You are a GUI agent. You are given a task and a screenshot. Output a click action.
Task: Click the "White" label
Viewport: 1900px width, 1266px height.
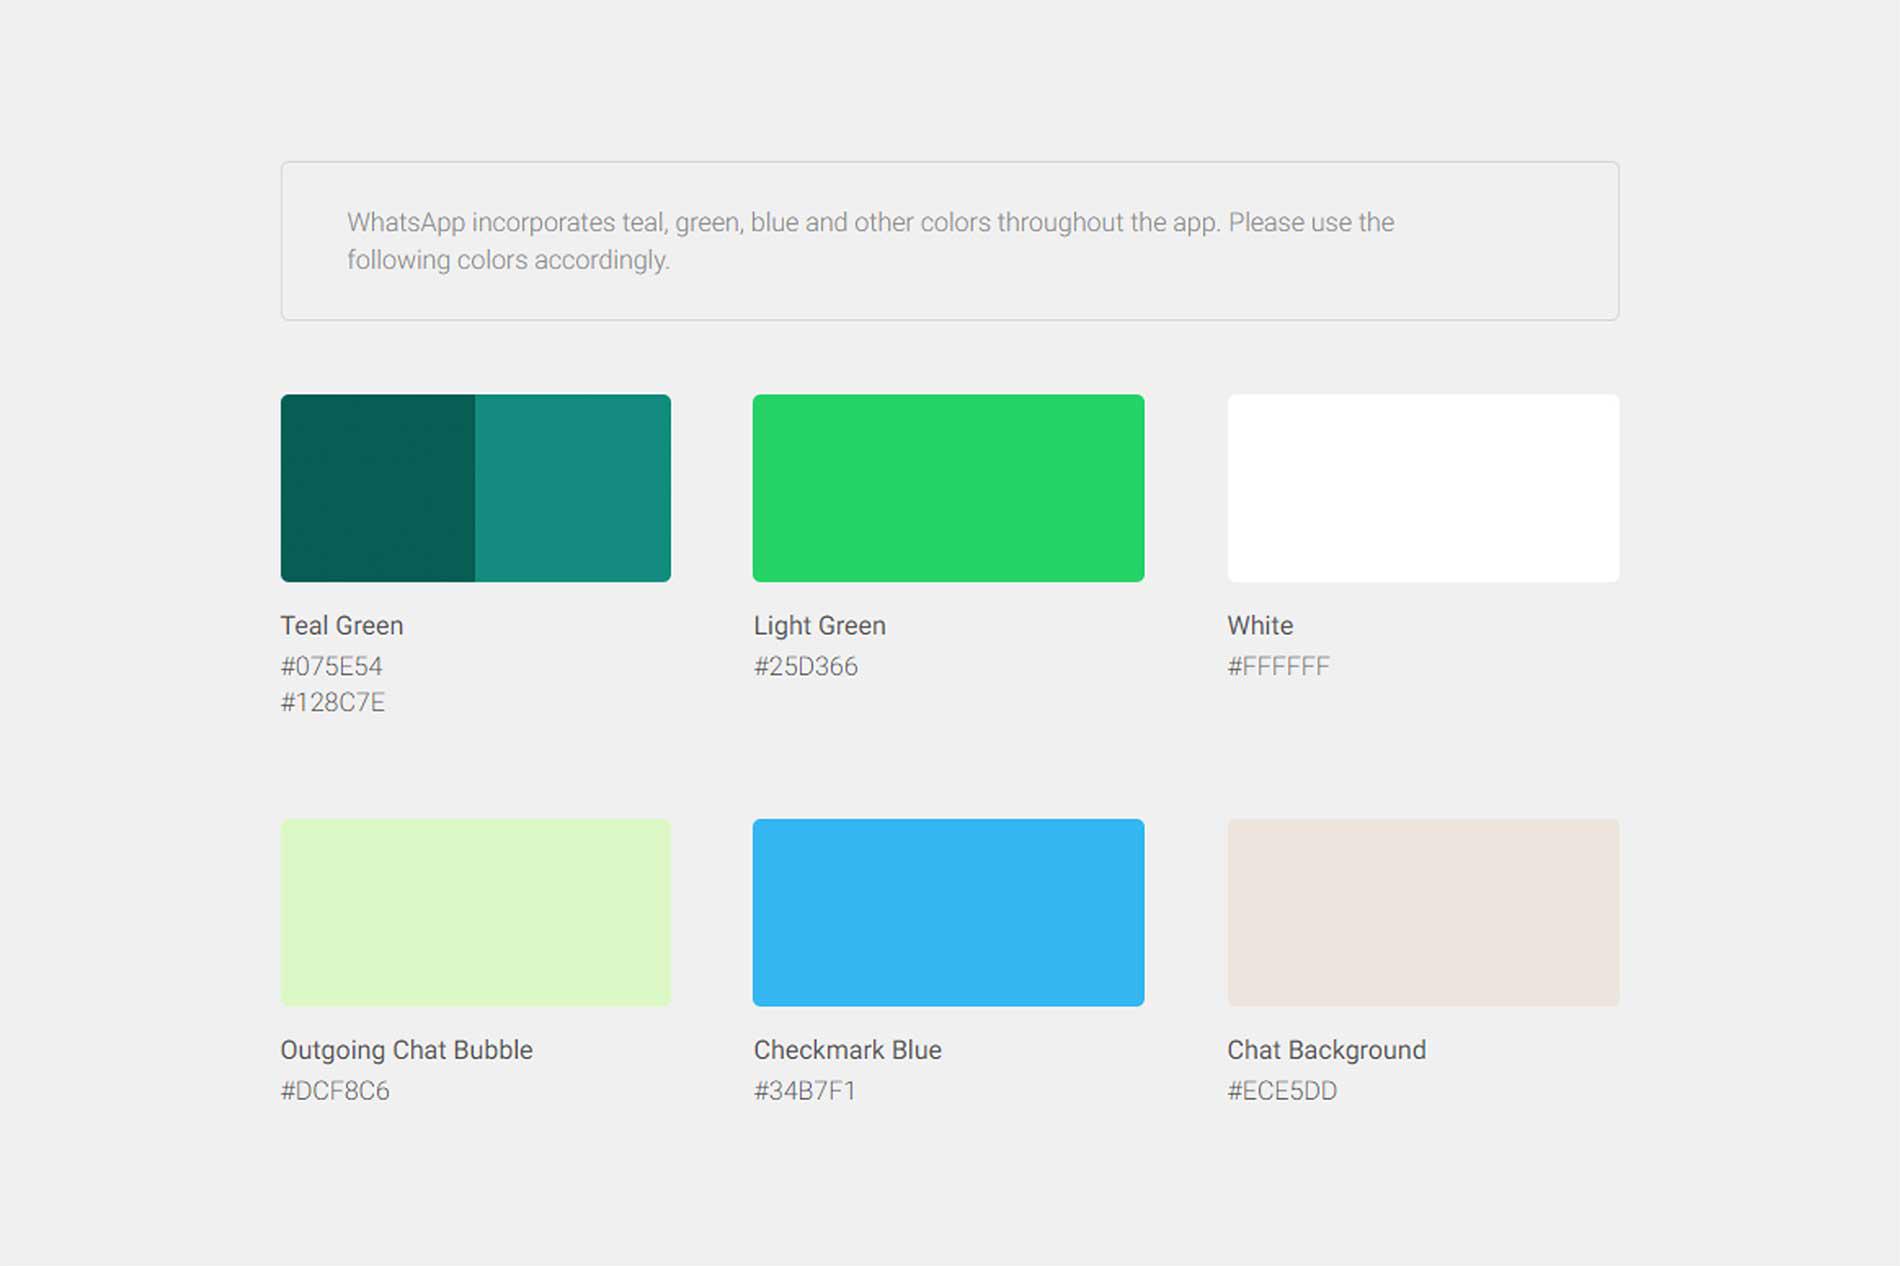tap(1260, 626)
